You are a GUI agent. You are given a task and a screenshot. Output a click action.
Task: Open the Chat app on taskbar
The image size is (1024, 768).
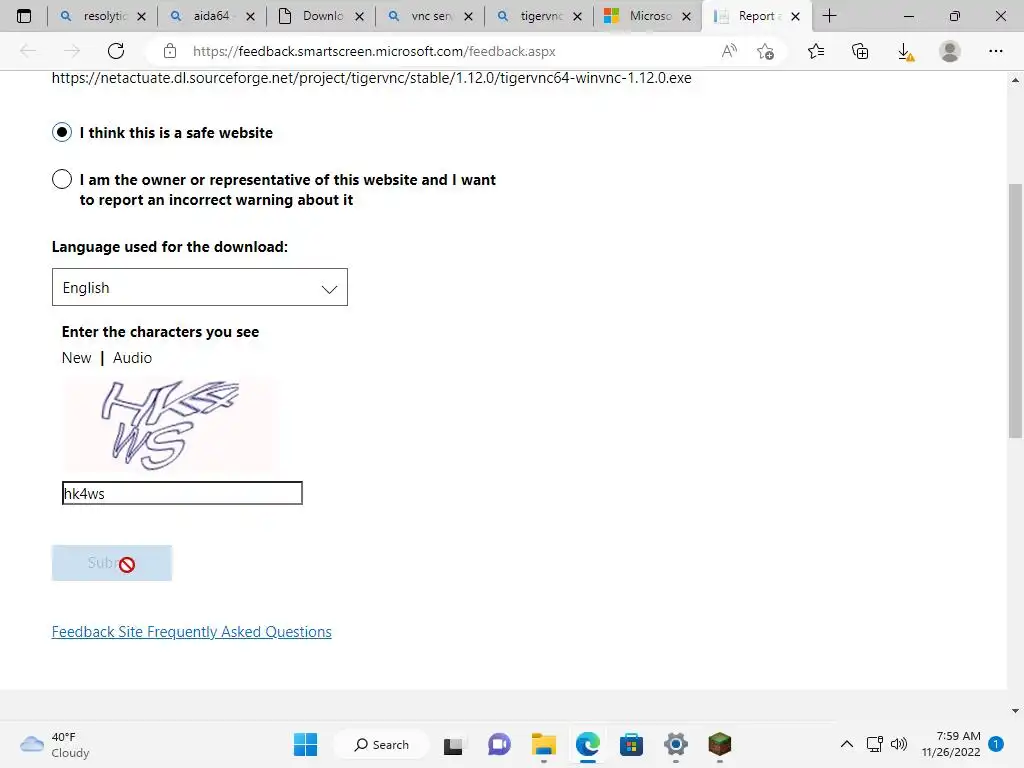[x=499, y=744]
